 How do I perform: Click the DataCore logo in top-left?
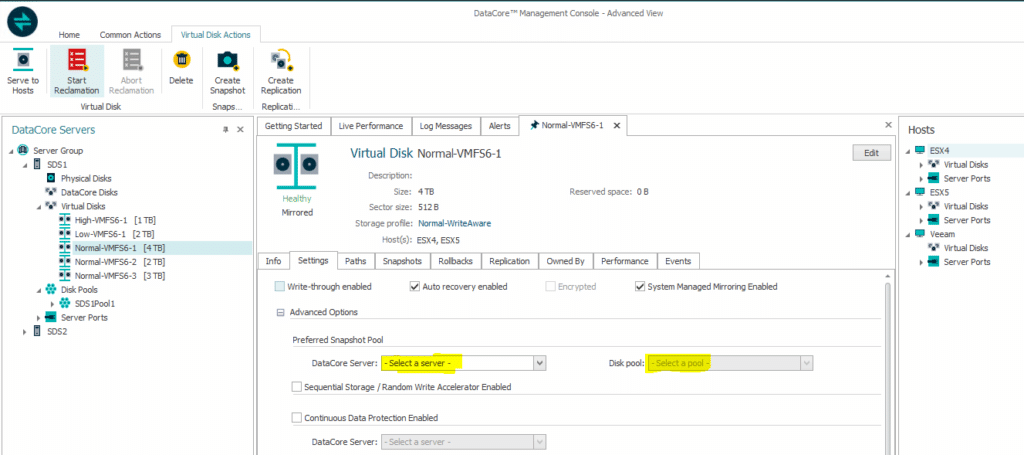tap(23, 22)
